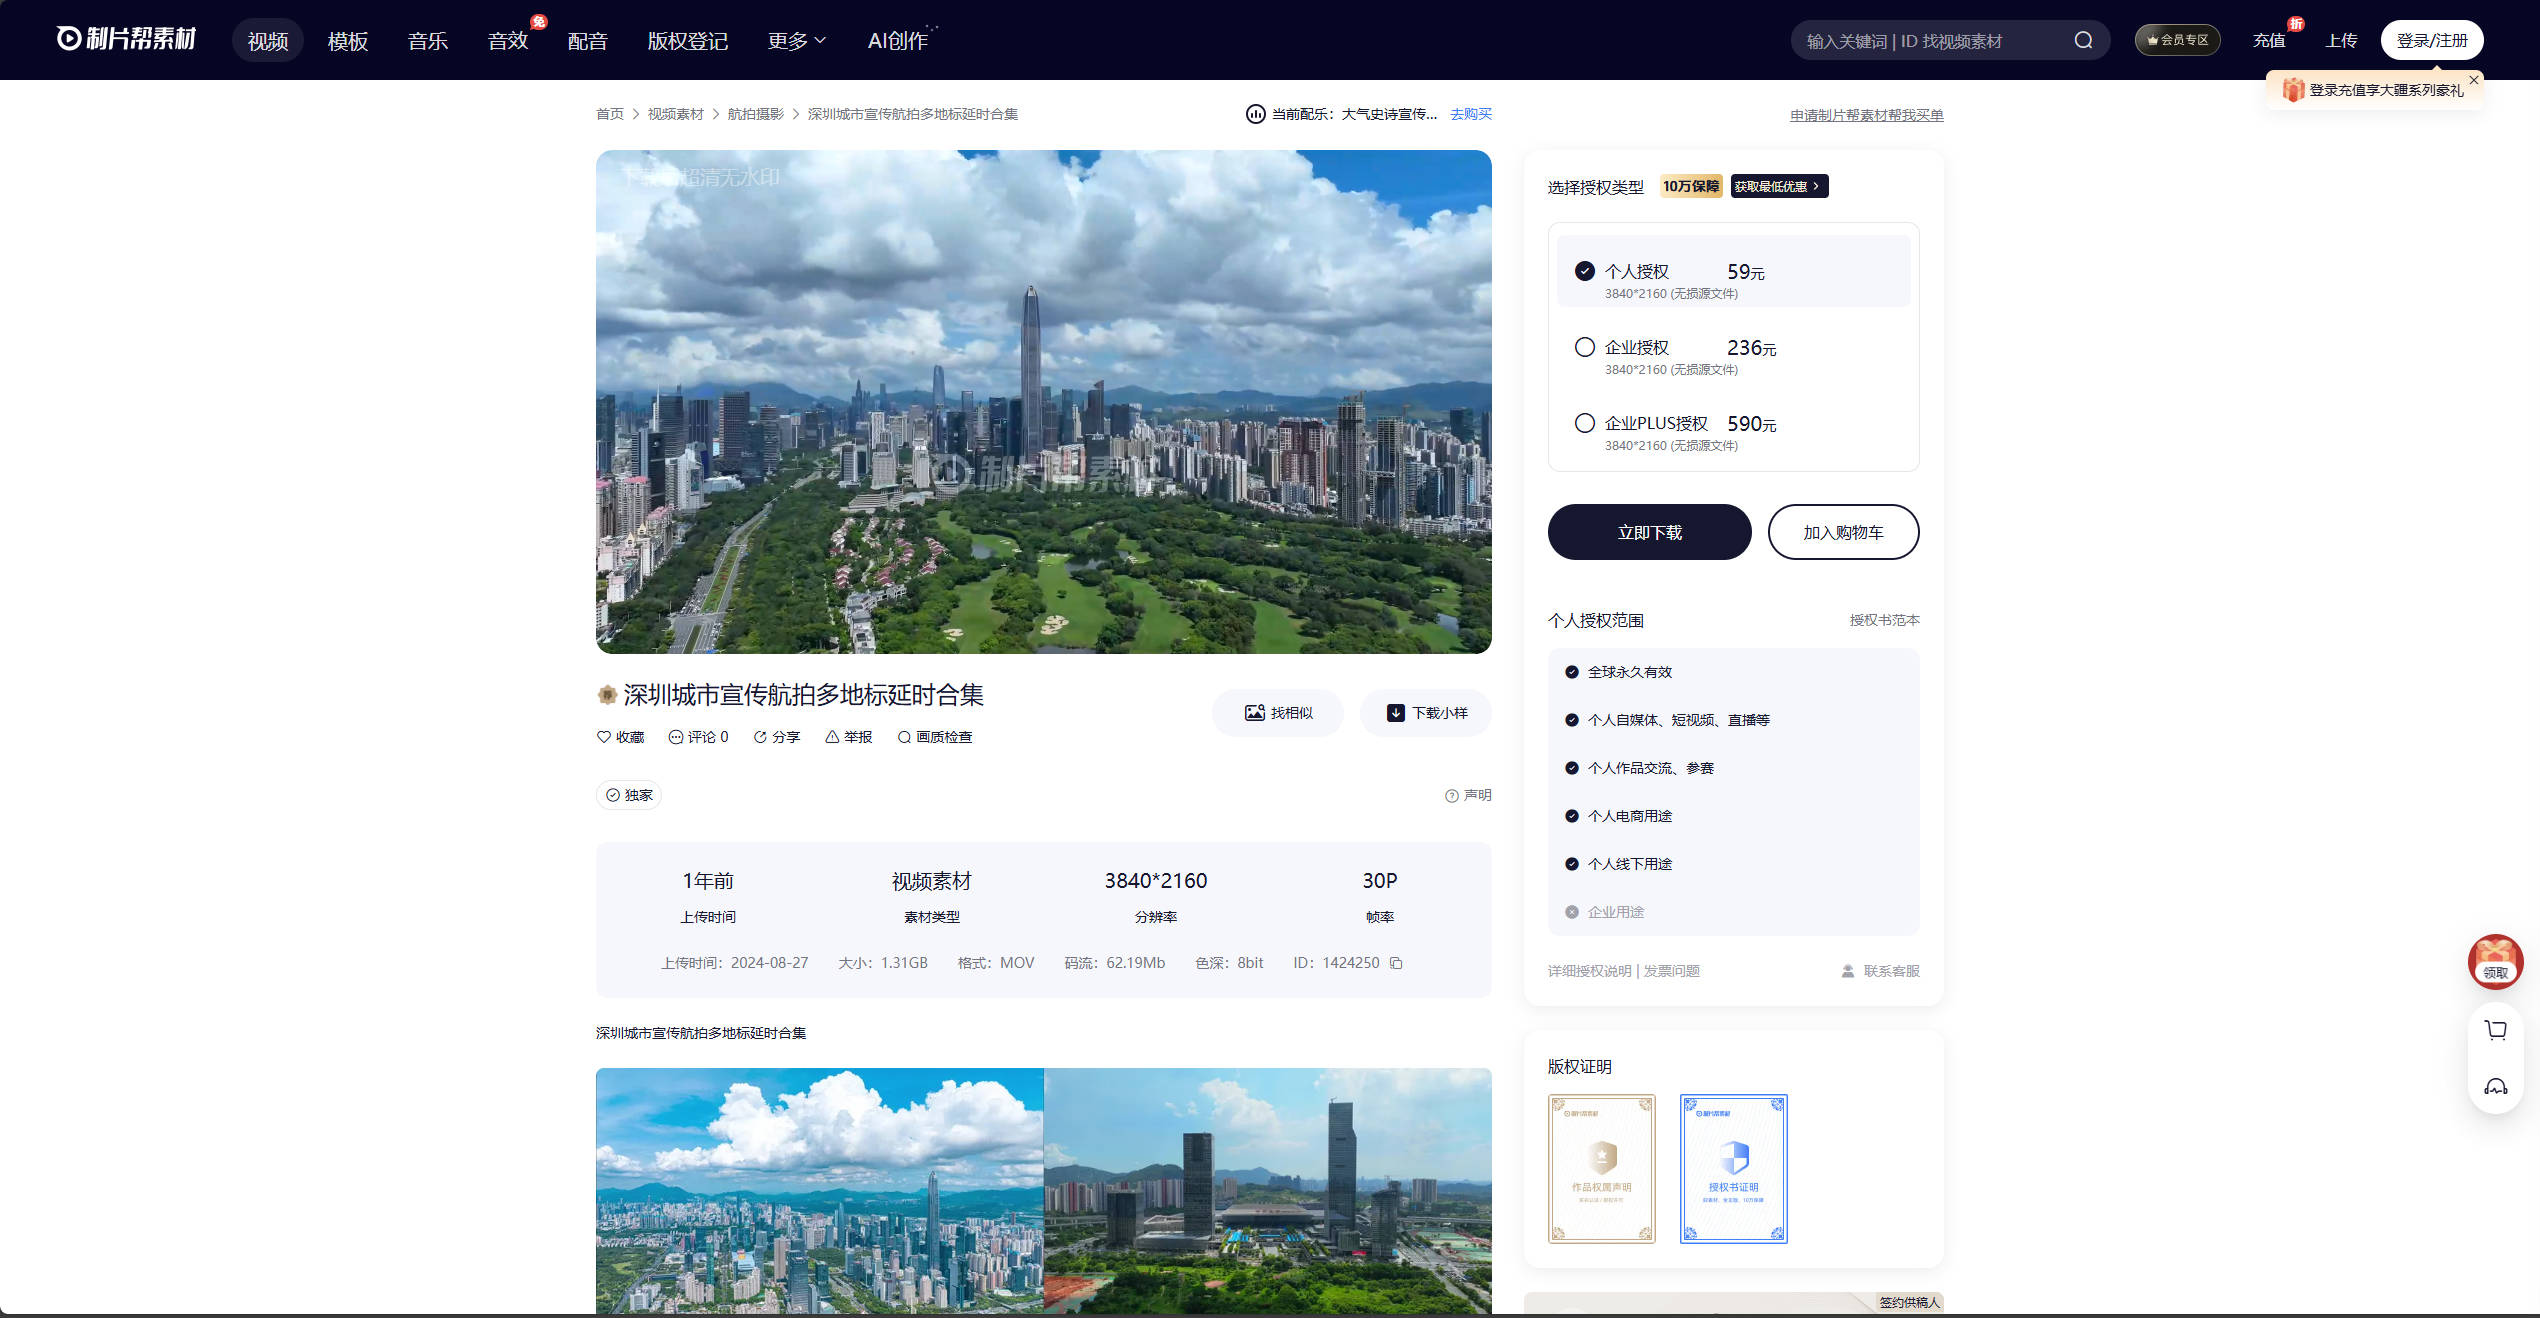
Task: Click the 分享 share icon
Action: (760, 737)
